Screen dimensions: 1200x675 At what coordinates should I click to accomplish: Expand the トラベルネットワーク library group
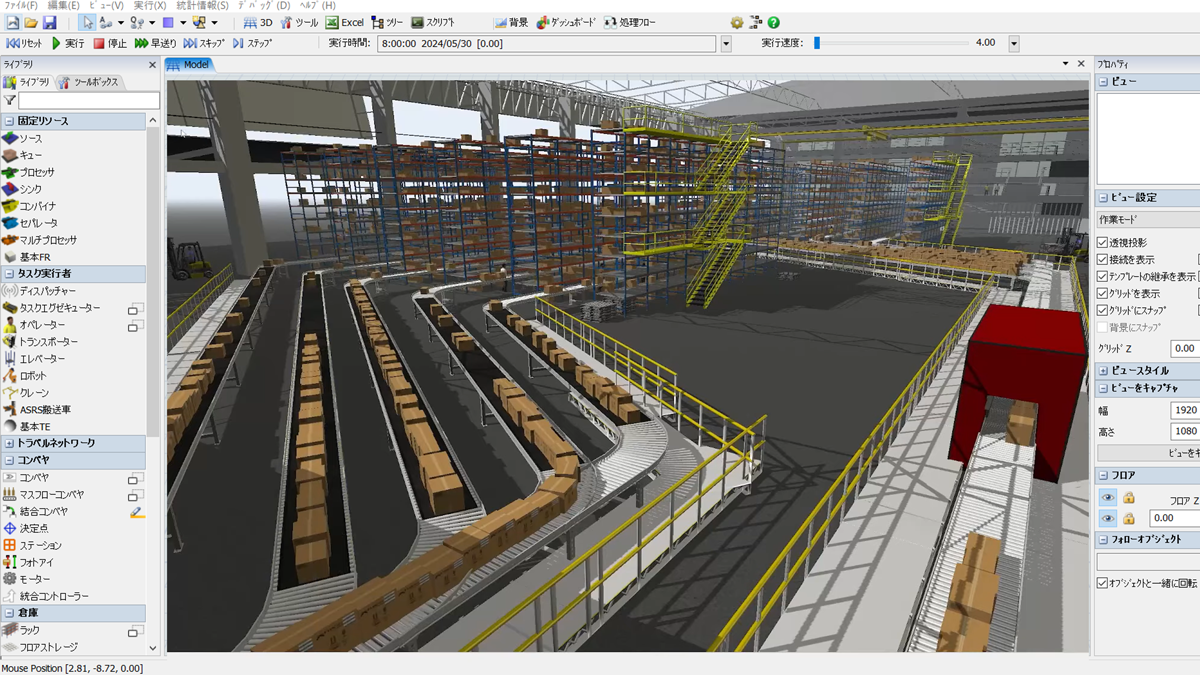pyautogui.click(x=9, y=443)
